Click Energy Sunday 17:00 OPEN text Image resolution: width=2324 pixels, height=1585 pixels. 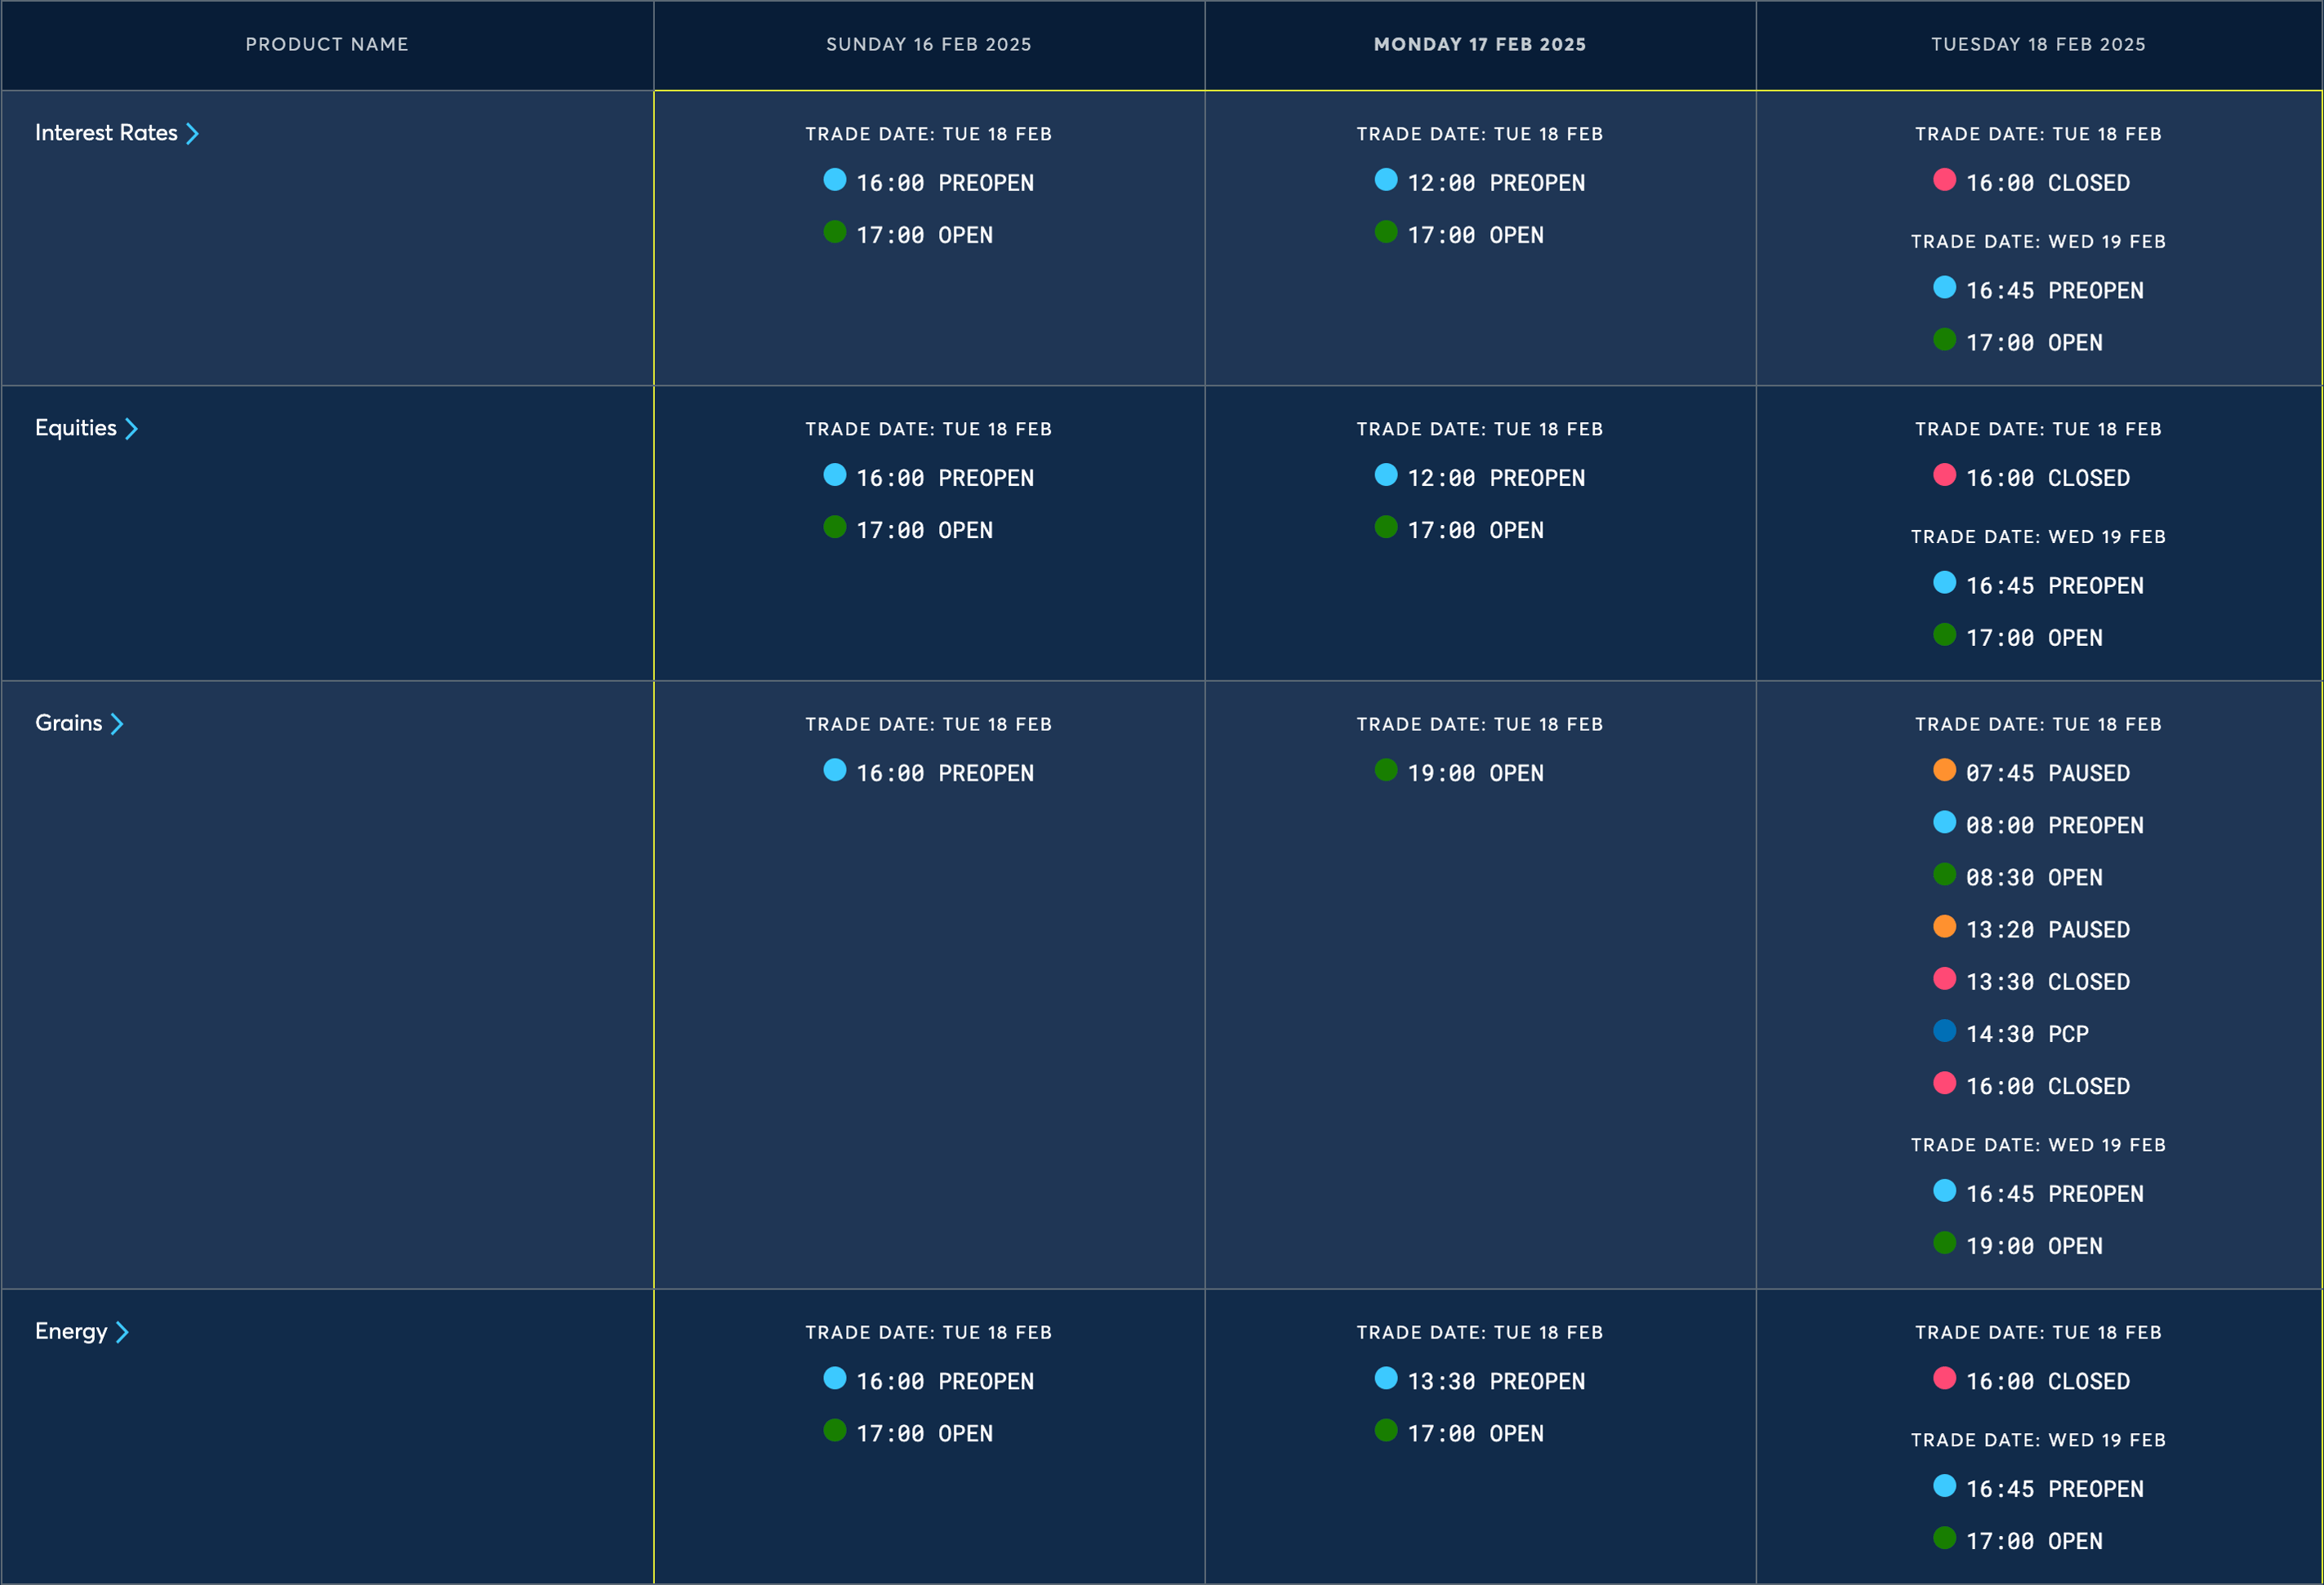click(x=924, y=1433)
